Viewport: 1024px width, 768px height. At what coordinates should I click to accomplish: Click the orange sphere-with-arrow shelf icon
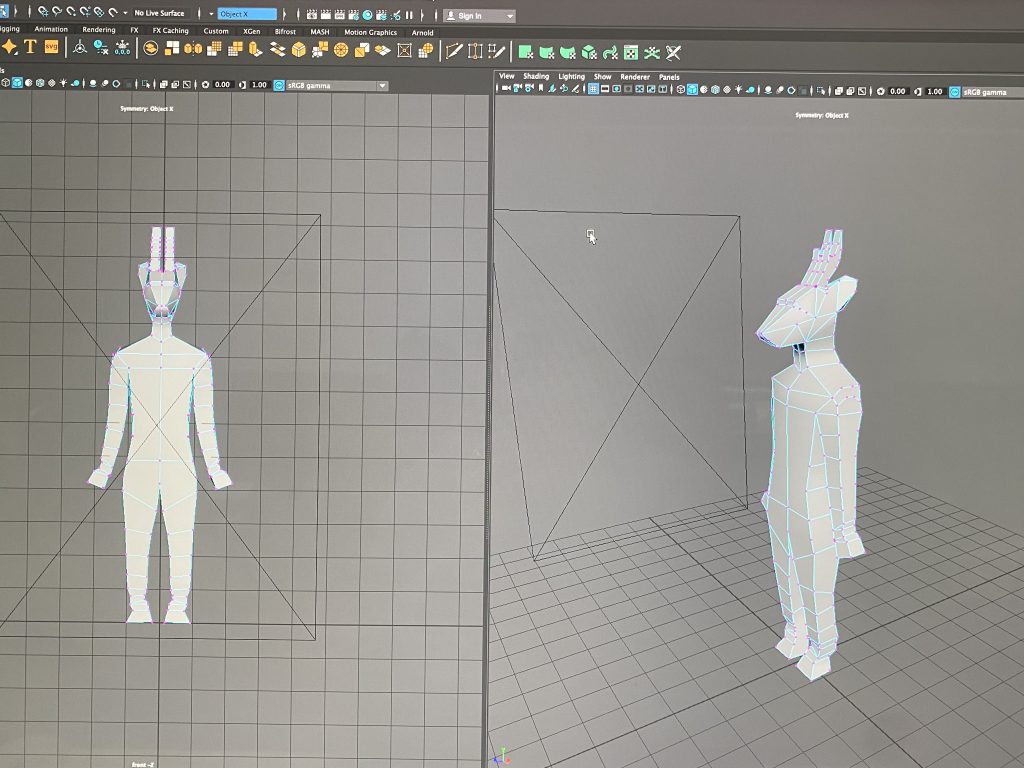click(x=151, y=49)
